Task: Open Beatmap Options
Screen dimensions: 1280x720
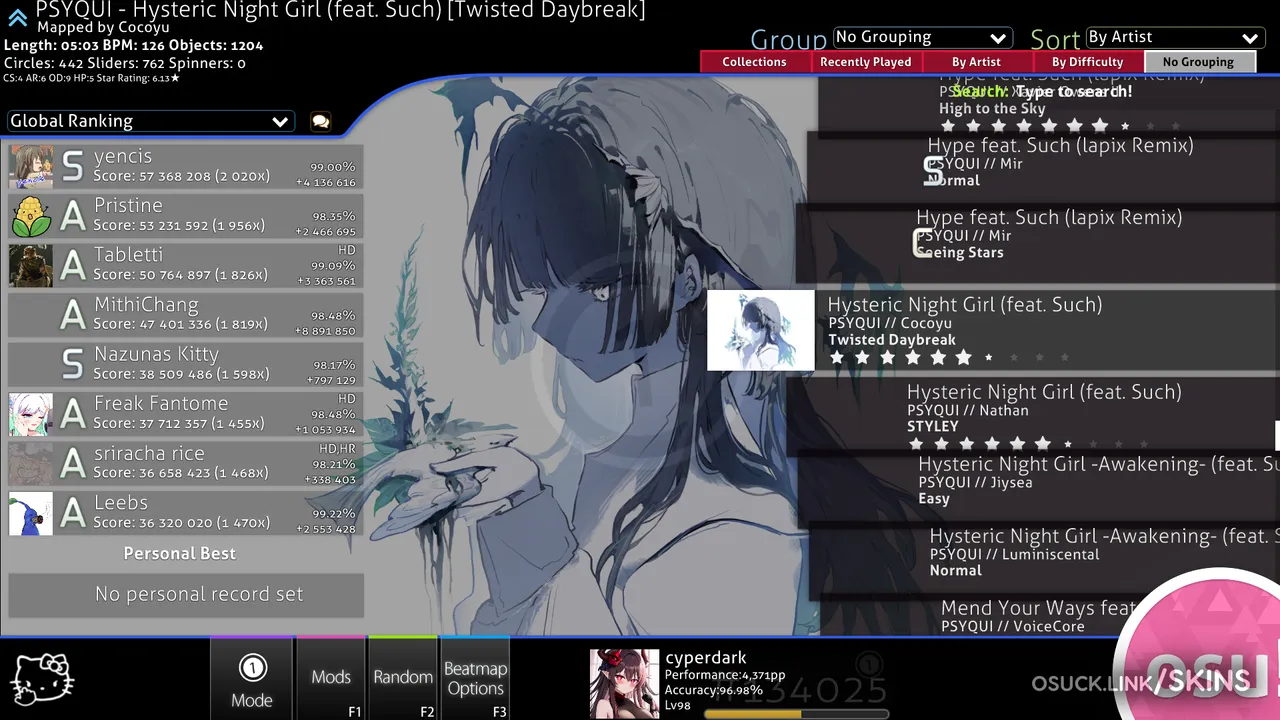Action: [x=476, y=678]
